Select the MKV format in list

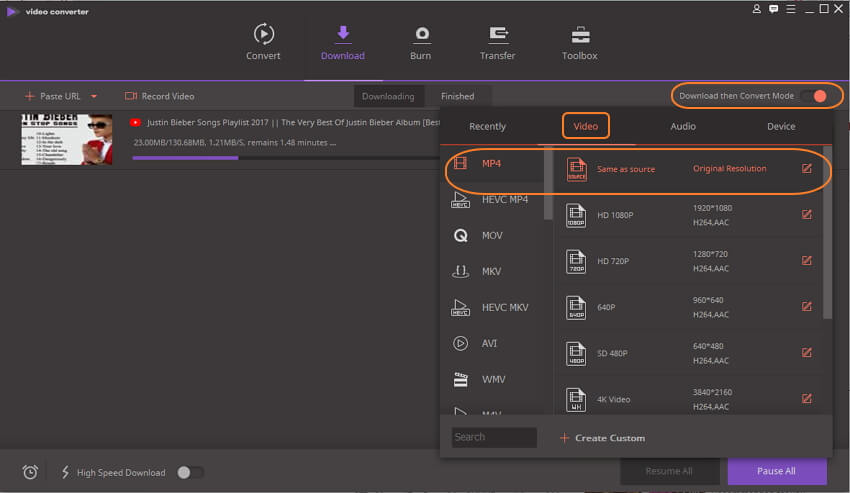pyautogui.click(x=491, y=271)
